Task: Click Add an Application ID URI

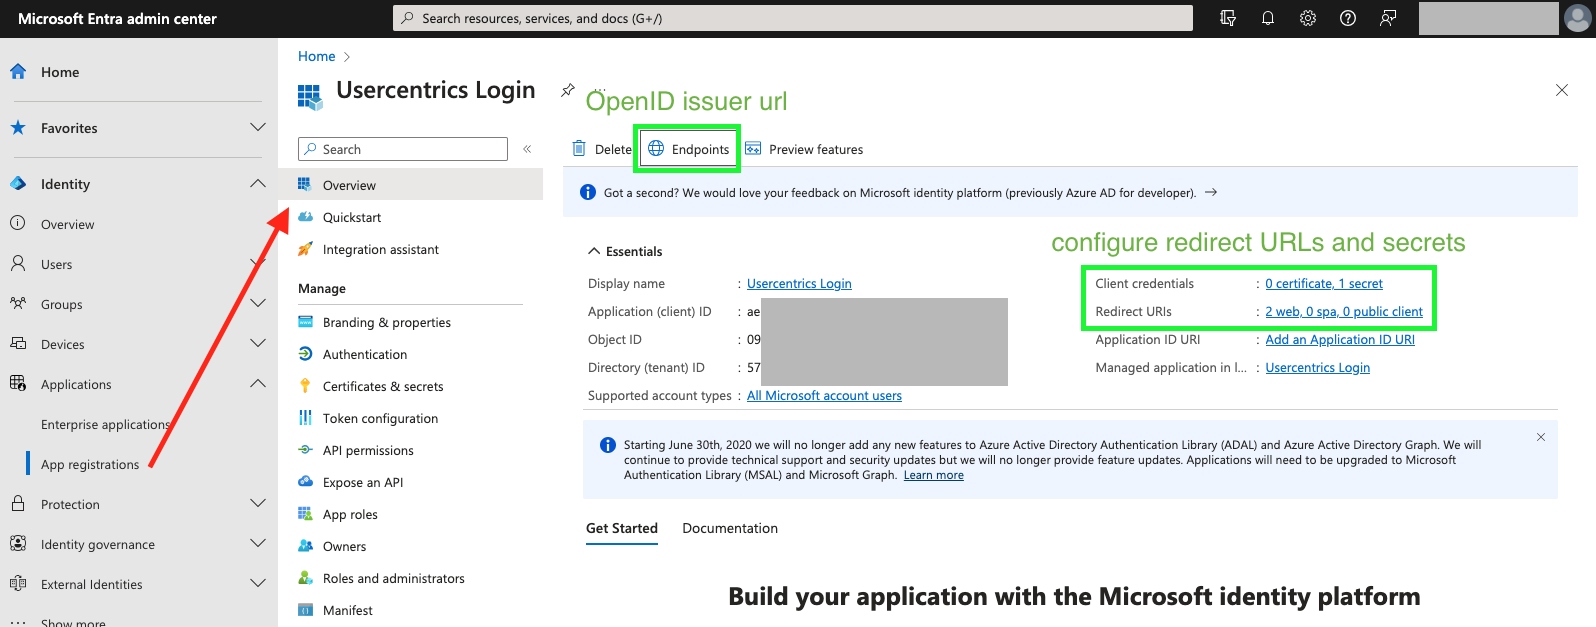Action: coord(1340,340)
